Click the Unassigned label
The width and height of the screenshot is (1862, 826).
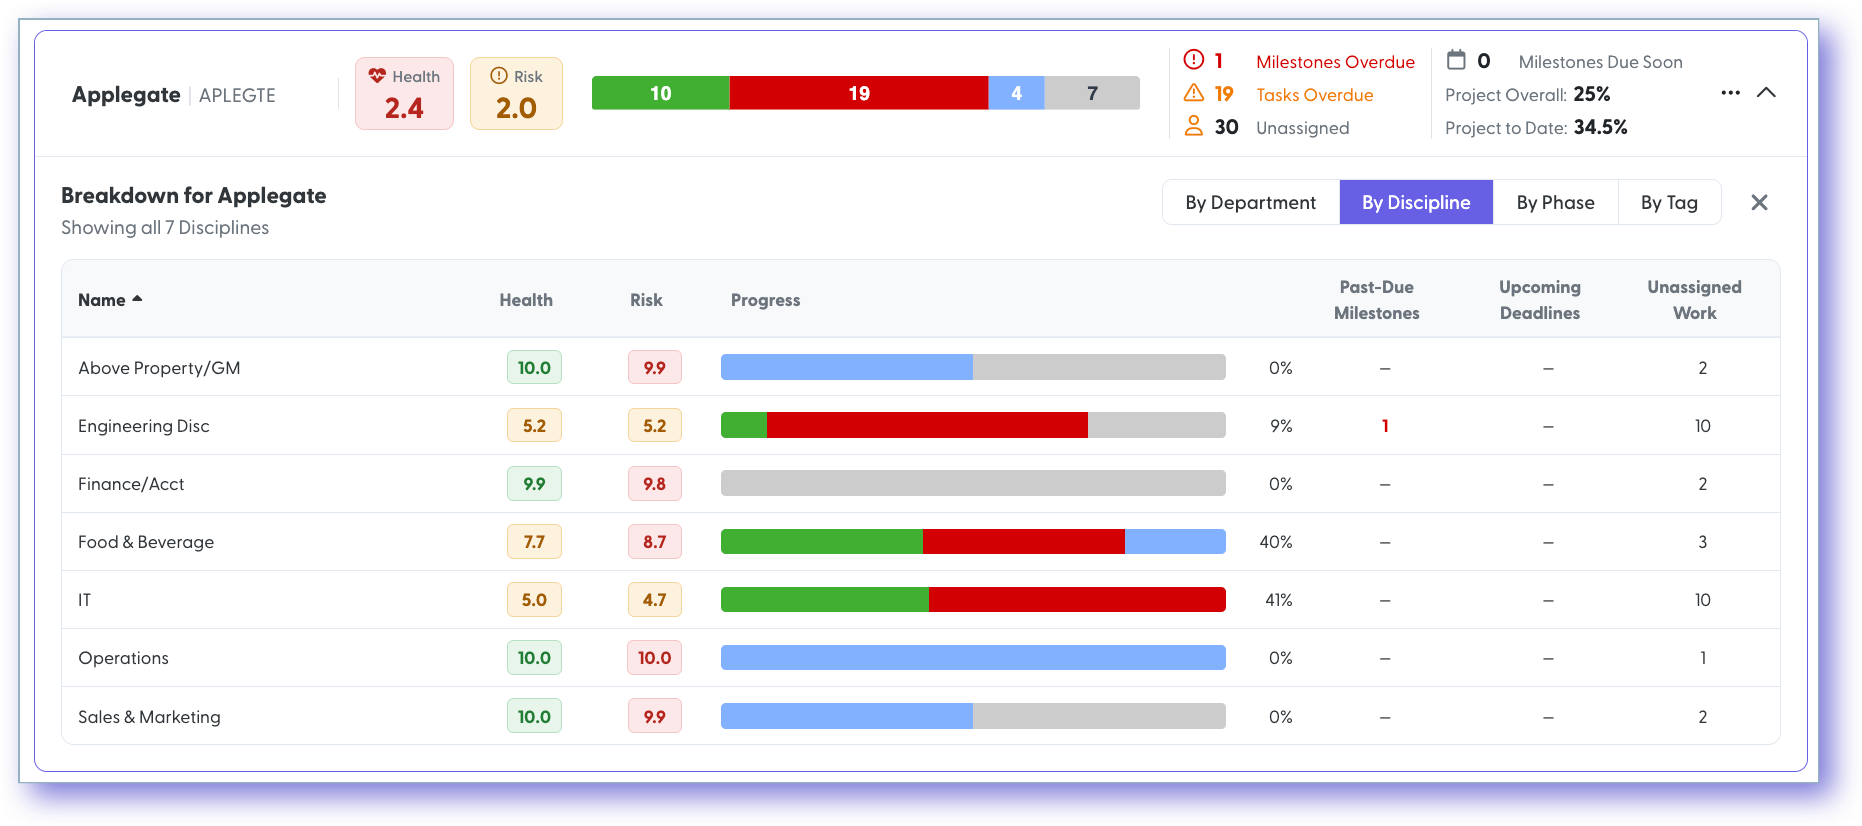click(1302, 128)
